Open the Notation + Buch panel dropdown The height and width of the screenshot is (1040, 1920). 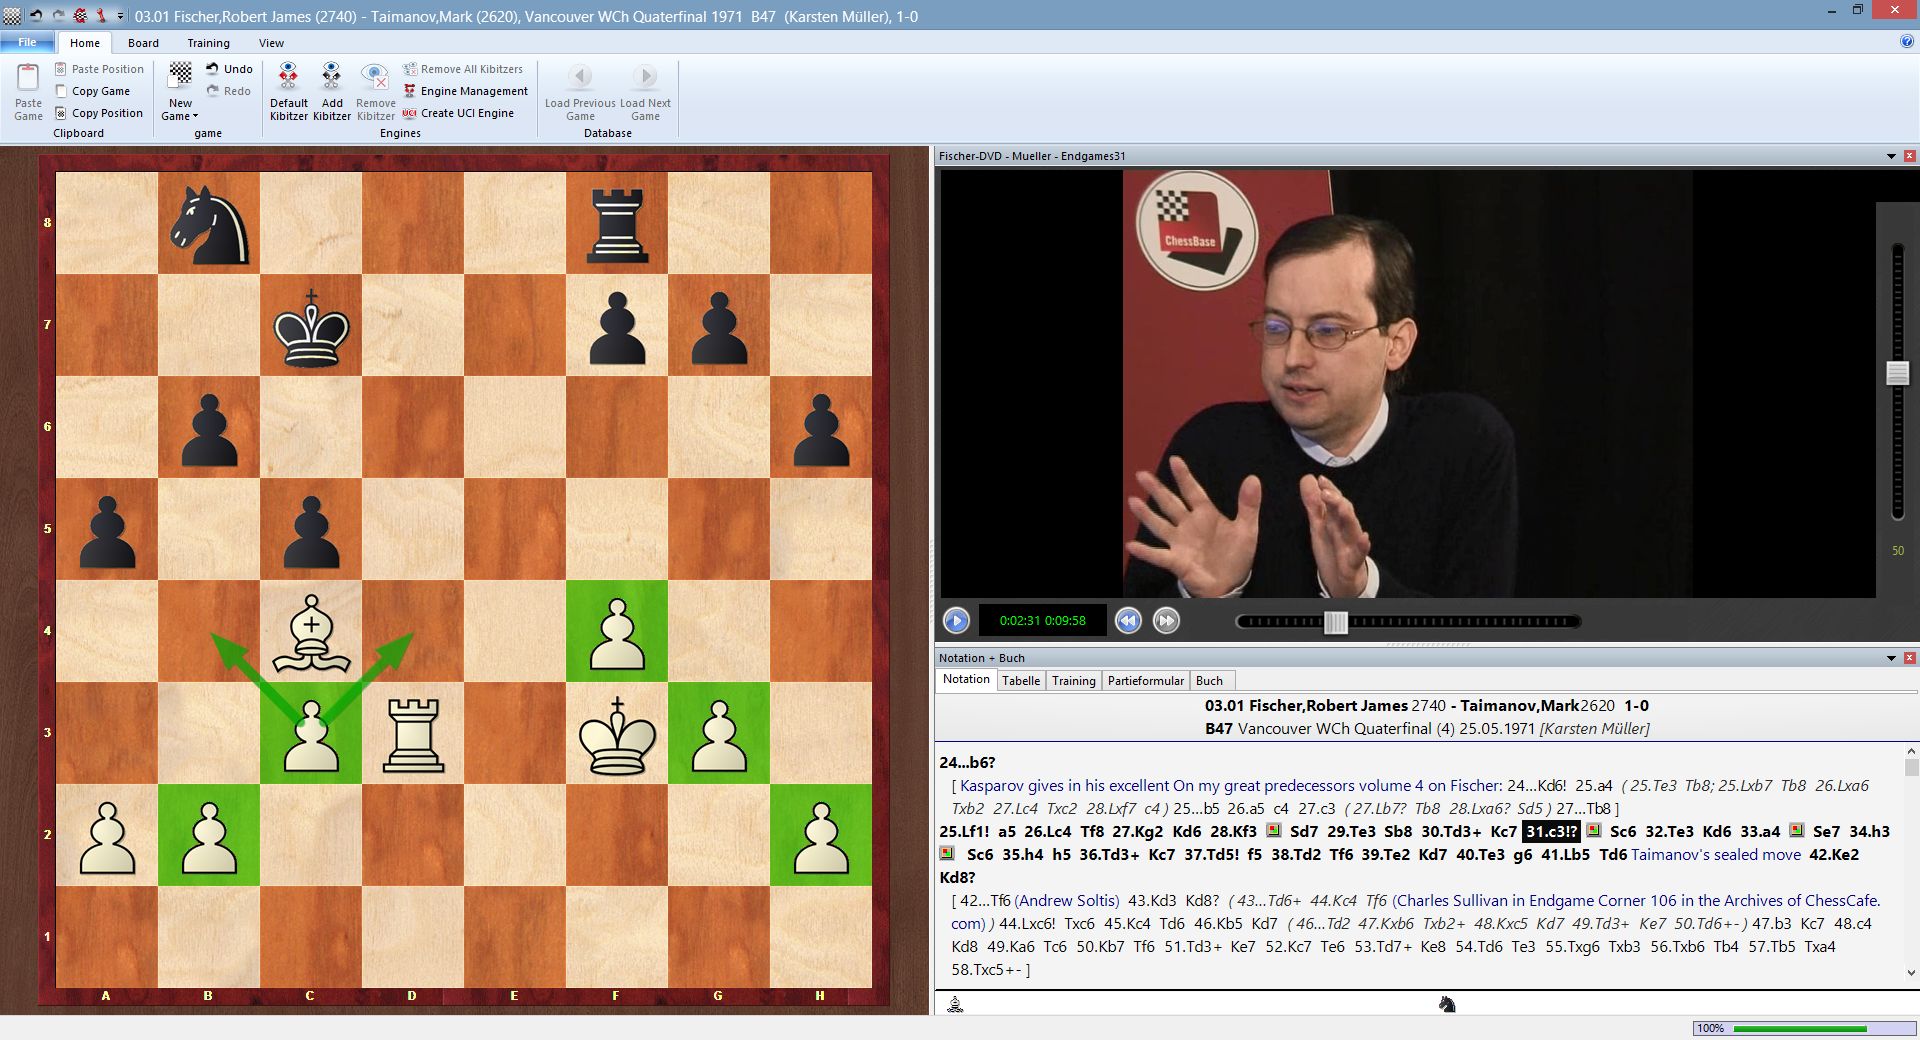pyautogui.click(x=1891, y=658)
